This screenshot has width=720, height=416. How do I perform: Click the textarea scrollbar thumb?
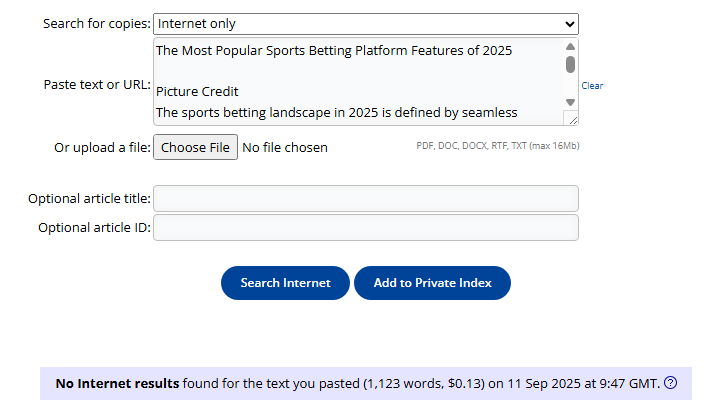(570, 64)
